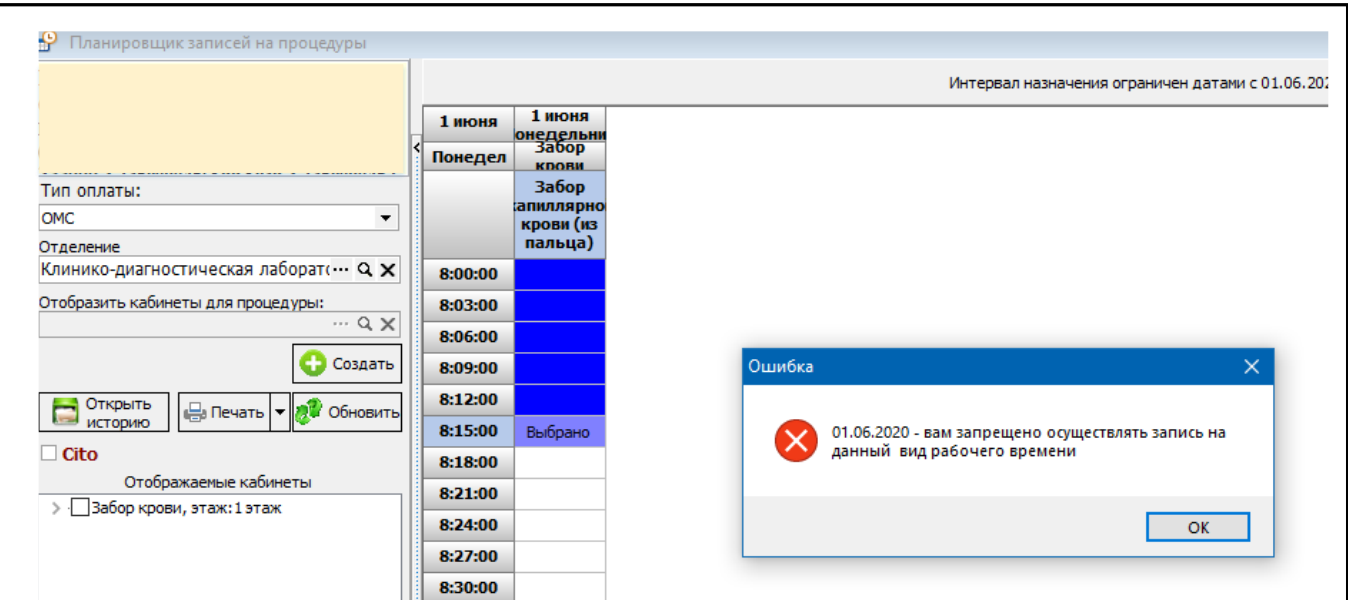Select the blue 8:00:00 slot
The width and height of the screenshot is (1348, 600).
560,274
